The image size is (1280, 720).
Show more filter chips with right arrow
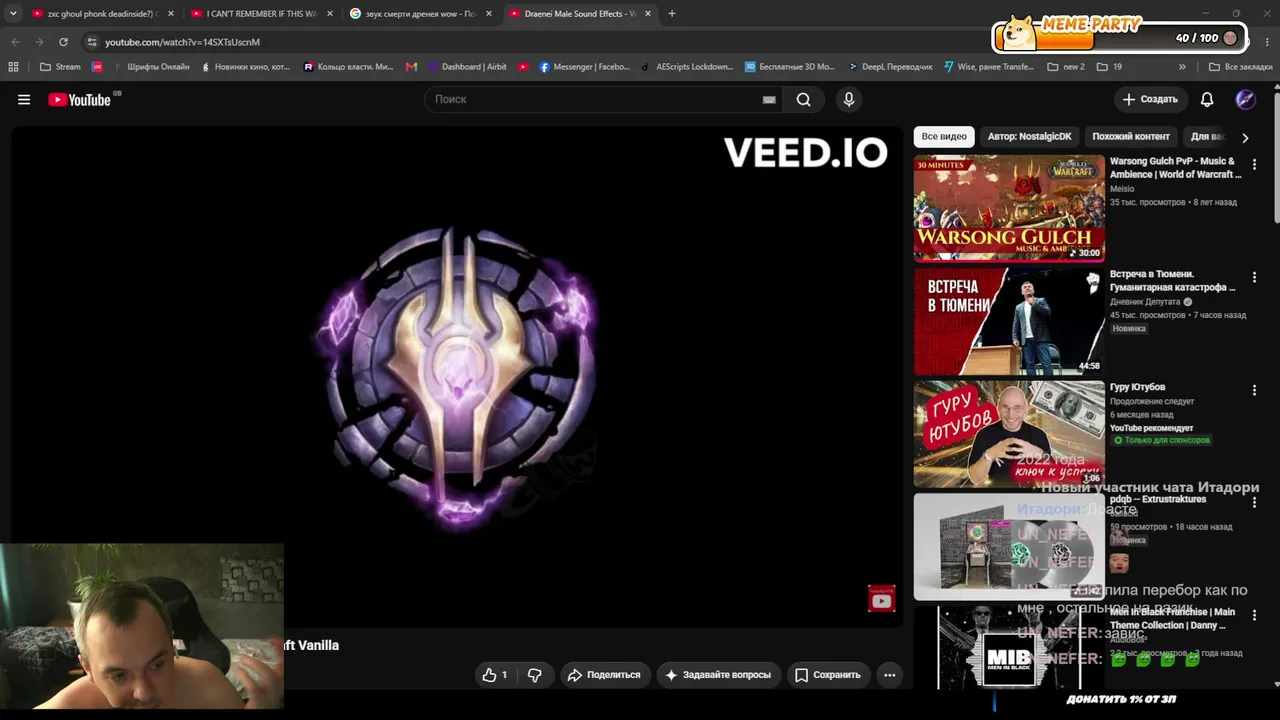coord(1245,137)
